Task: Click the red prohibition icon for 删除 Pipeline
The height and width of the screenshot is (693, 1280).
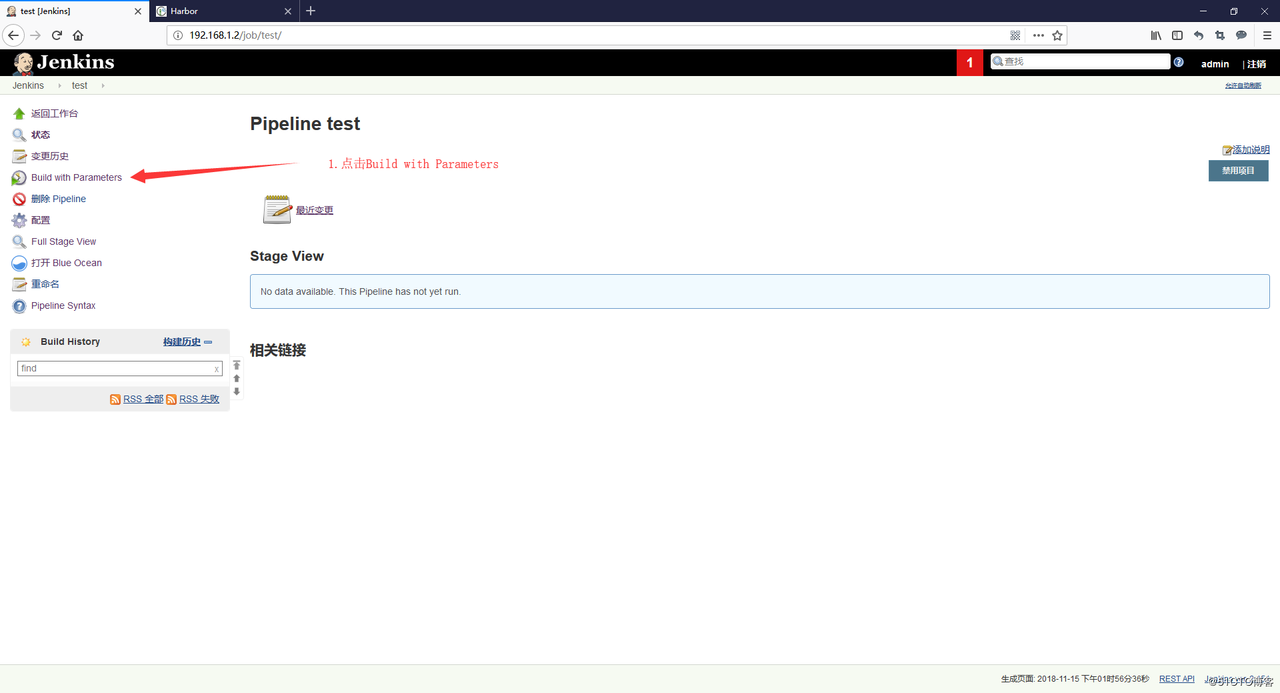Action: [19, 199]
